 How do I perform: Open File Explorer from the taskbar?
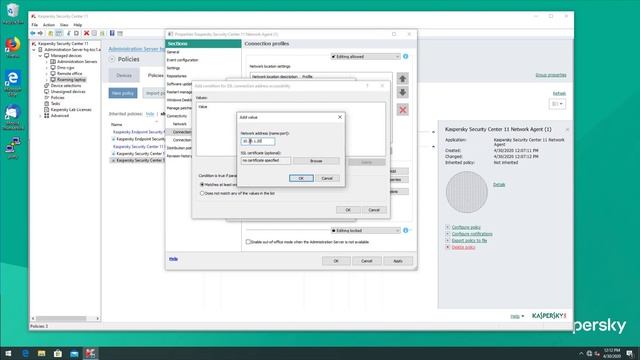(42, 353)
